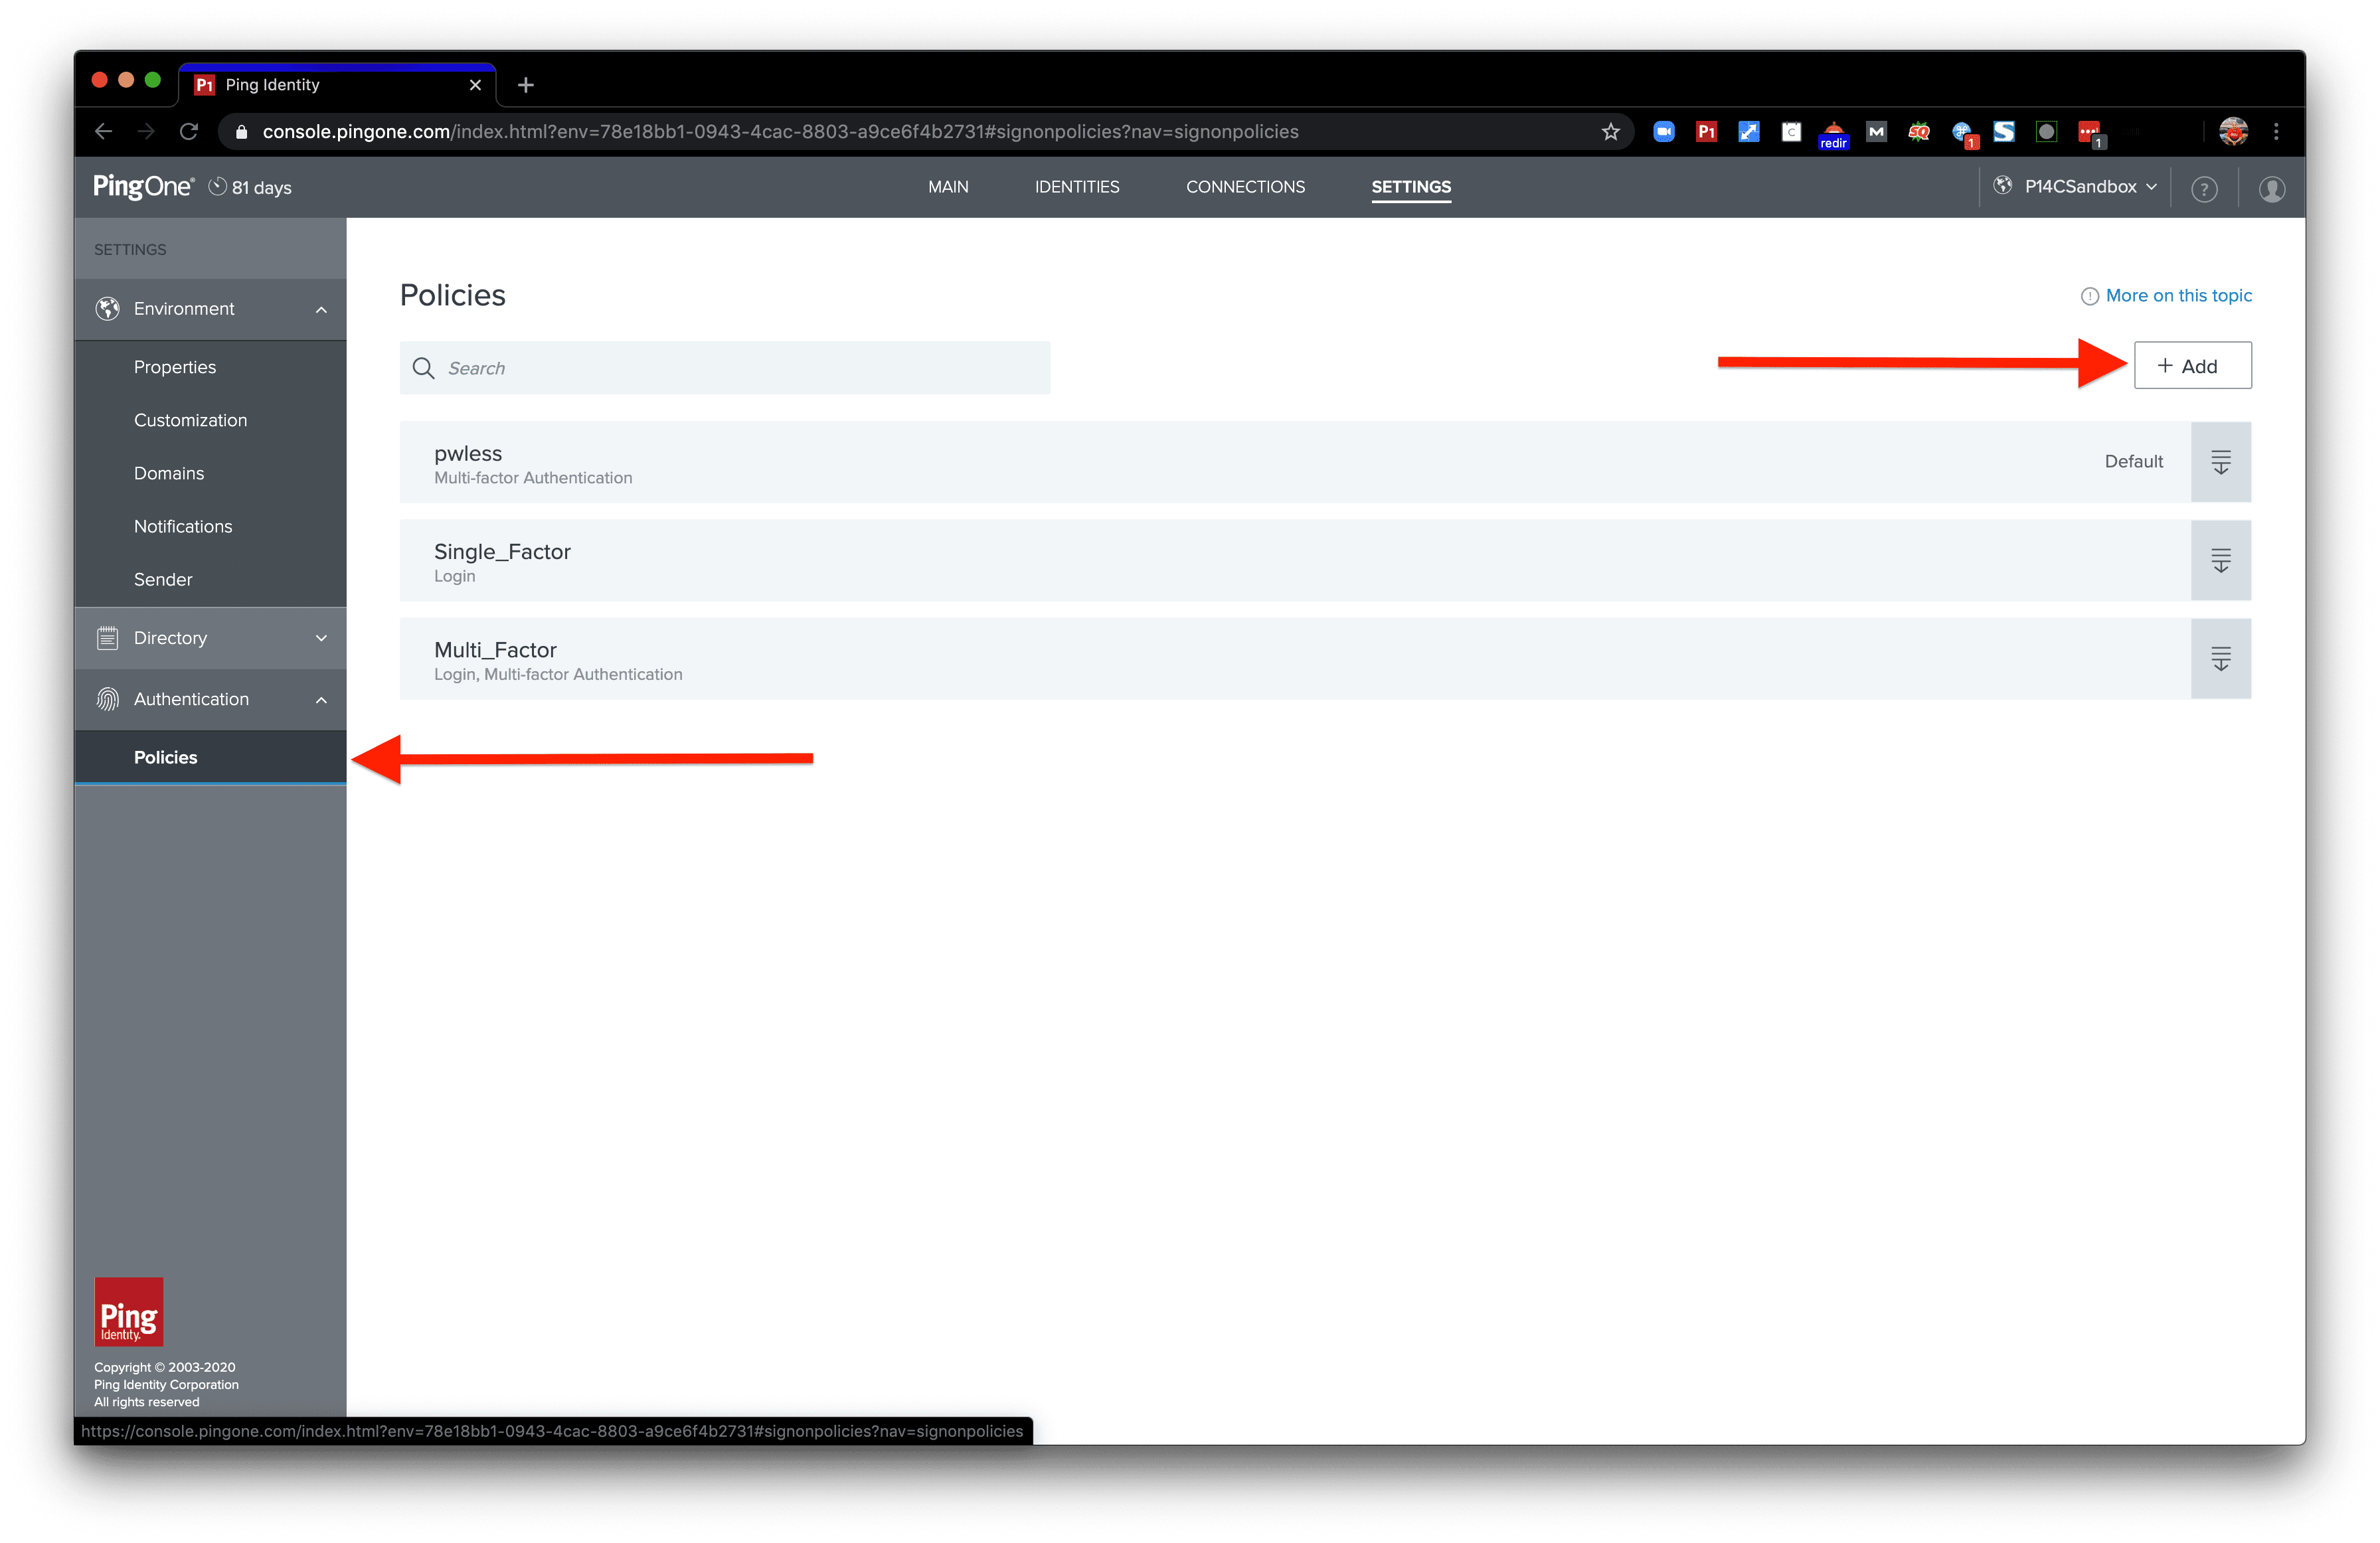
Task: Click the browser forward arrow
Action: (146, 131)
